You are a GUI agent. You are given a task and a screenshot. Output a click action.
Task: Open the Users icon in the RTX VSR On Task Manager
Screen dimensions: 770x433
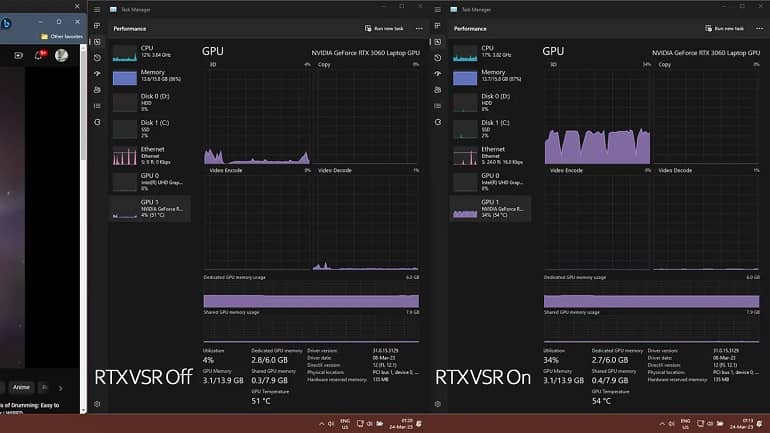click(438, 90)
